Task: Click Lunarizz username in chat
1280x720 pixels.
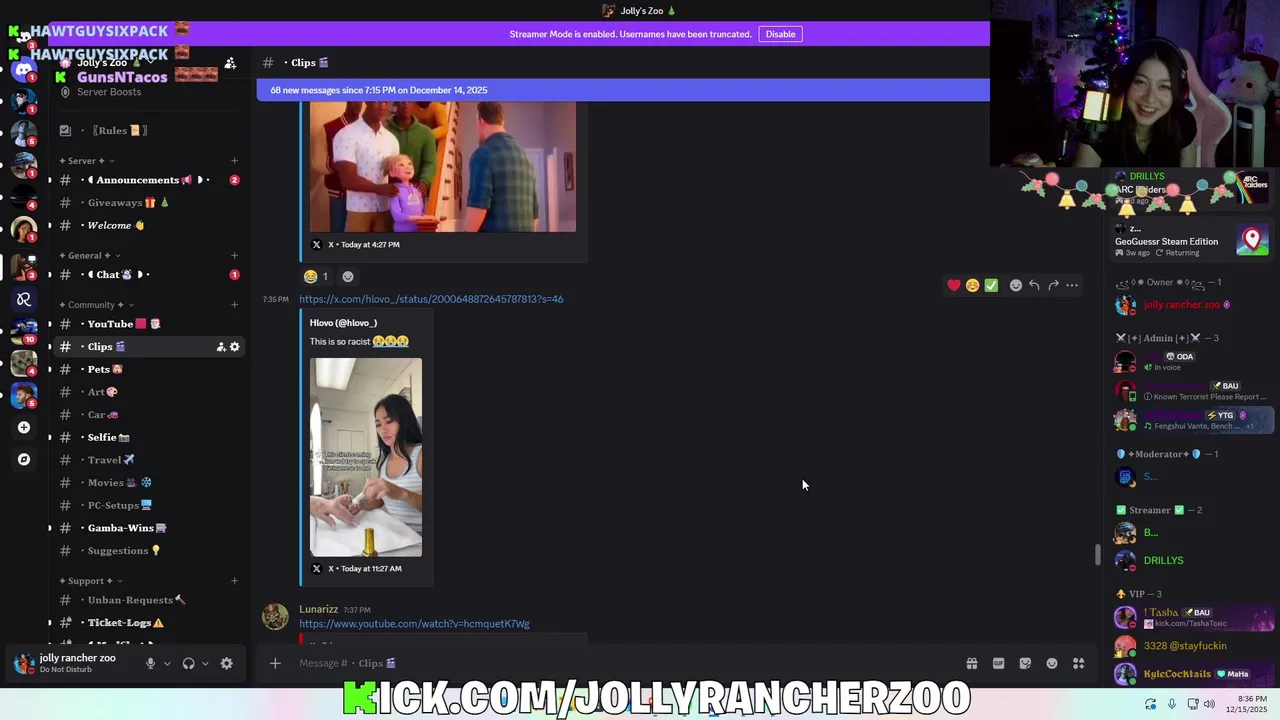Action: click(318, 609)
